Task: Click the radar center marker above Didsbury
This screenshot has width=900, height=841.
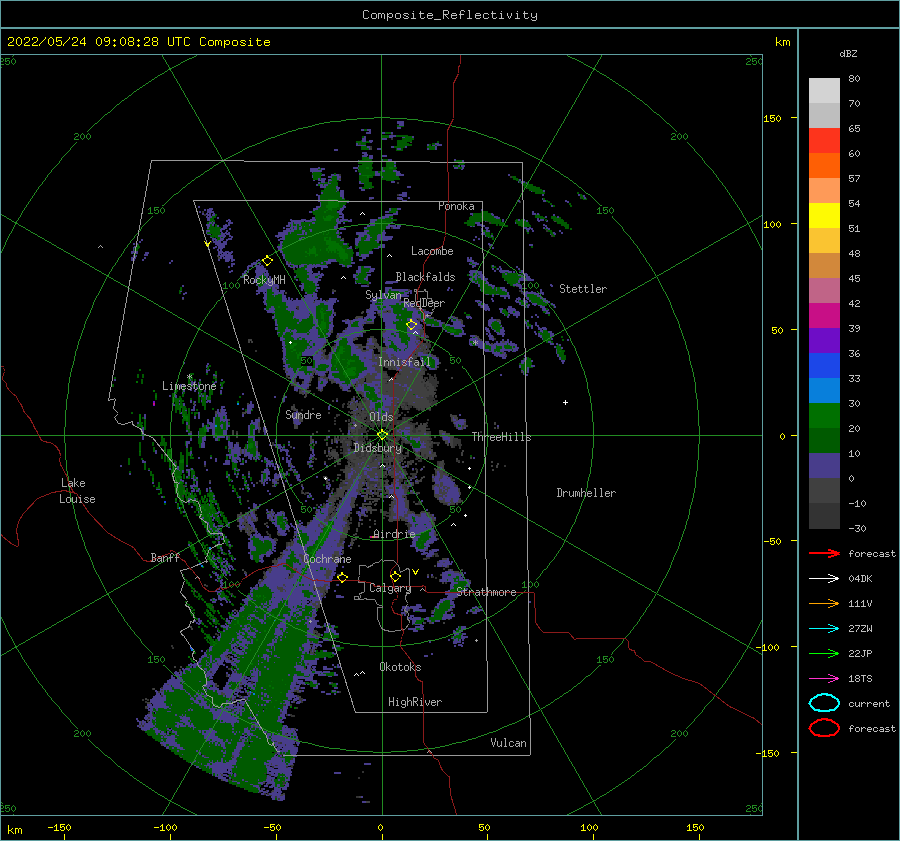Action: 382,435
